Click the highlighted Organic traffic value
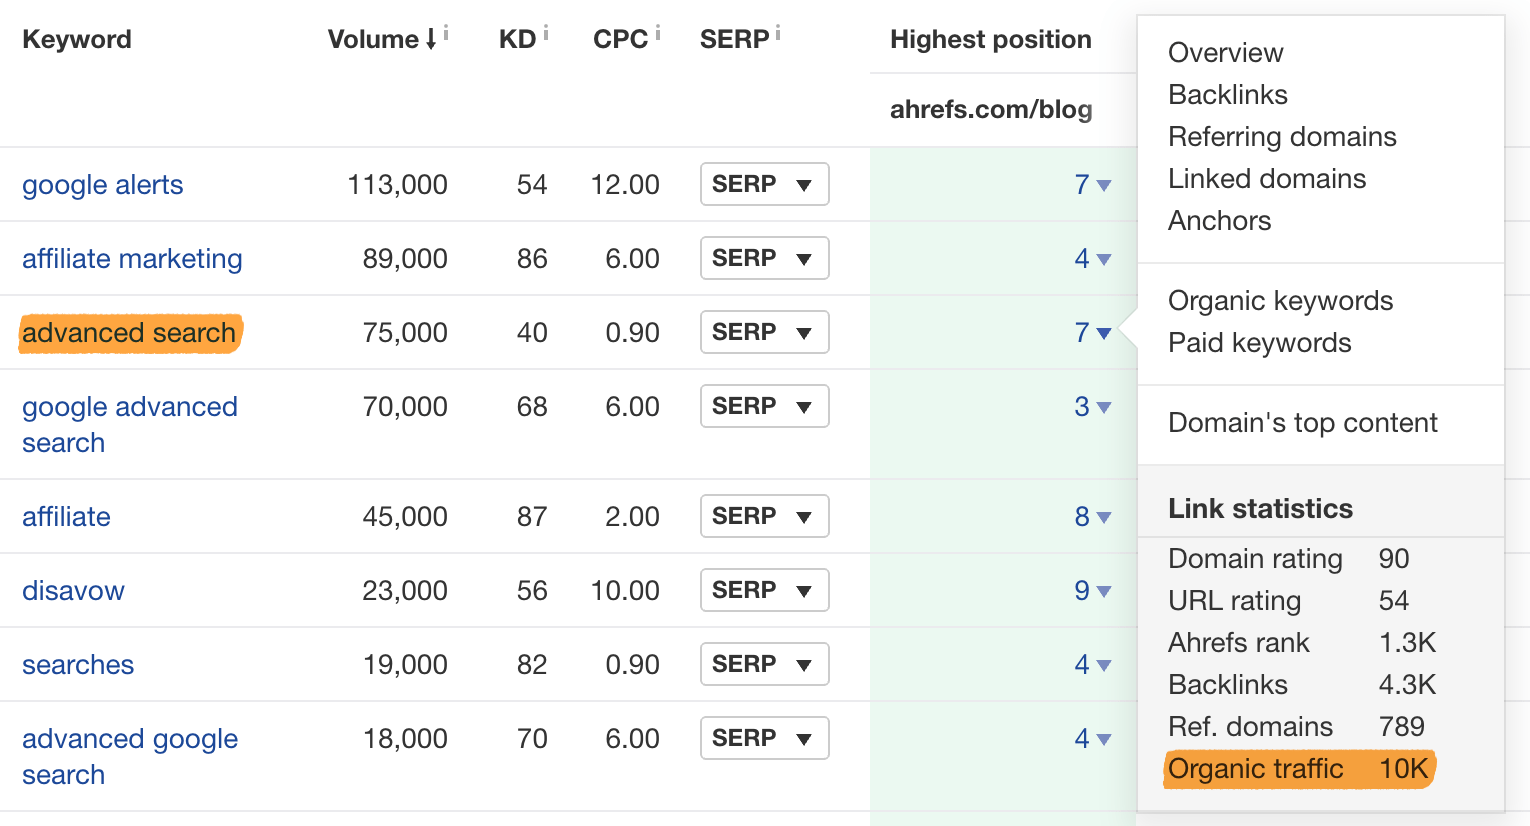Screen dimensions: 1530x826 pyautogui.click(x=1408, y=769)
